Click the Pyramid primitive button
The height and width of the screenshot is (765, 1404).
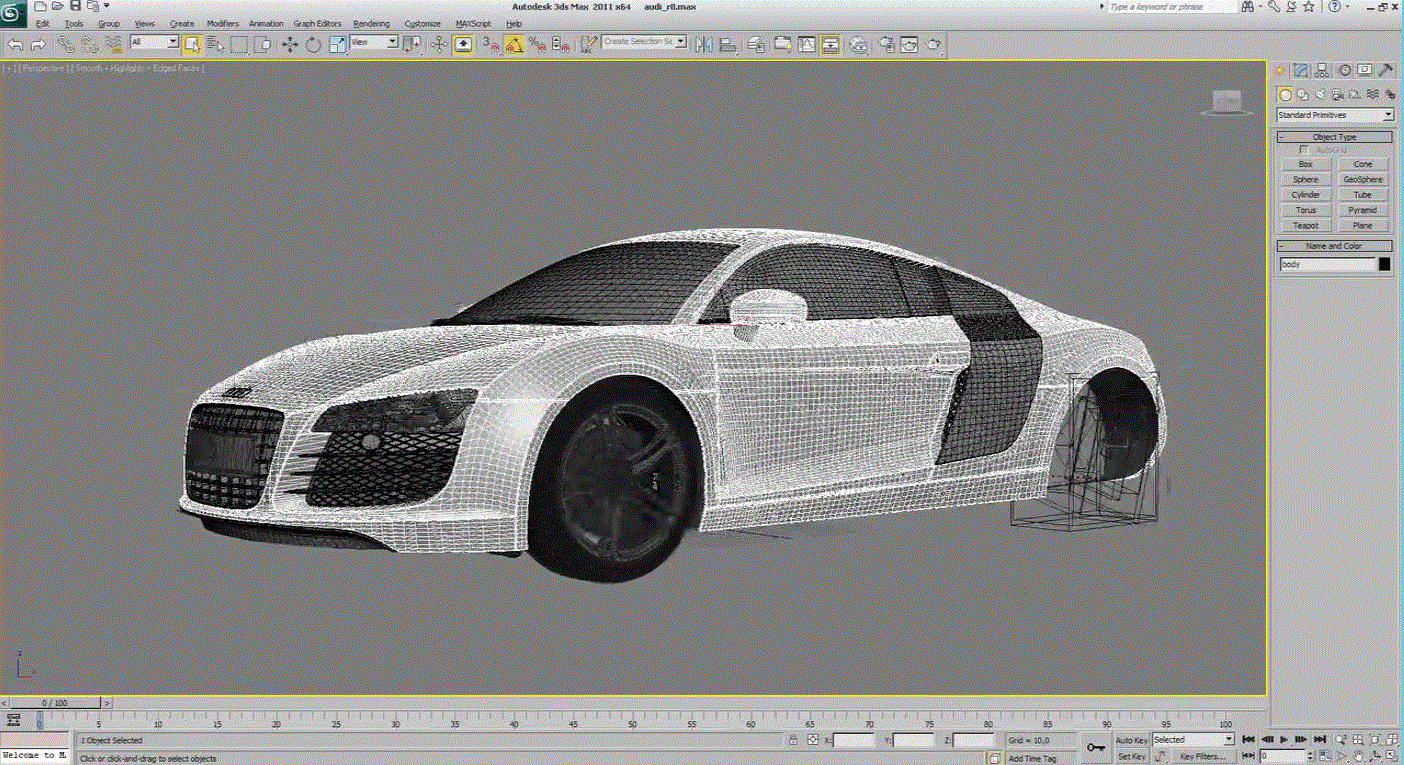[1363, 210]
